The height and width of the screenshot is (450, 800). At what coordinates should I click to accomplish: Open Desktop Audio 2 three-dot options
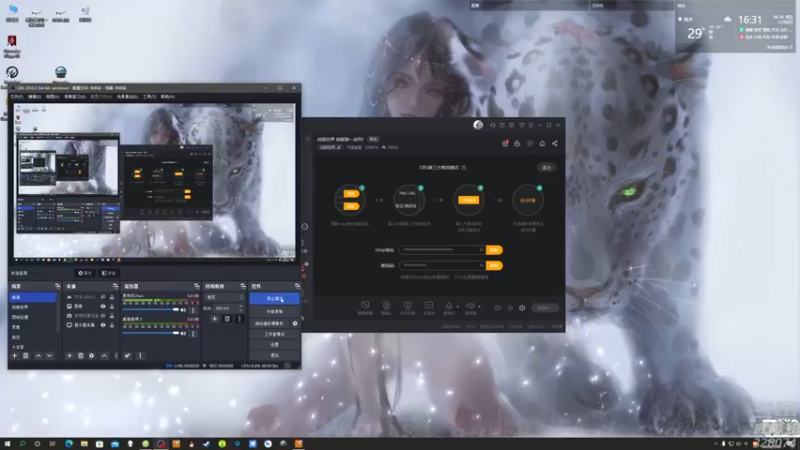coord(193,333)
